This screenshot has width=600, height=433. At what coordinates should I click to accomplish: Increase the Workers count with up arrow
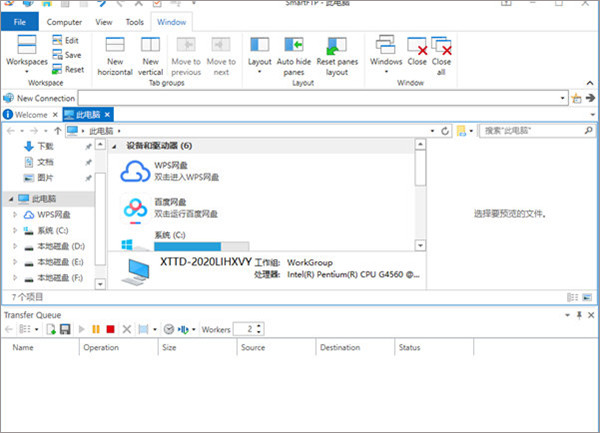click(260, 325)
